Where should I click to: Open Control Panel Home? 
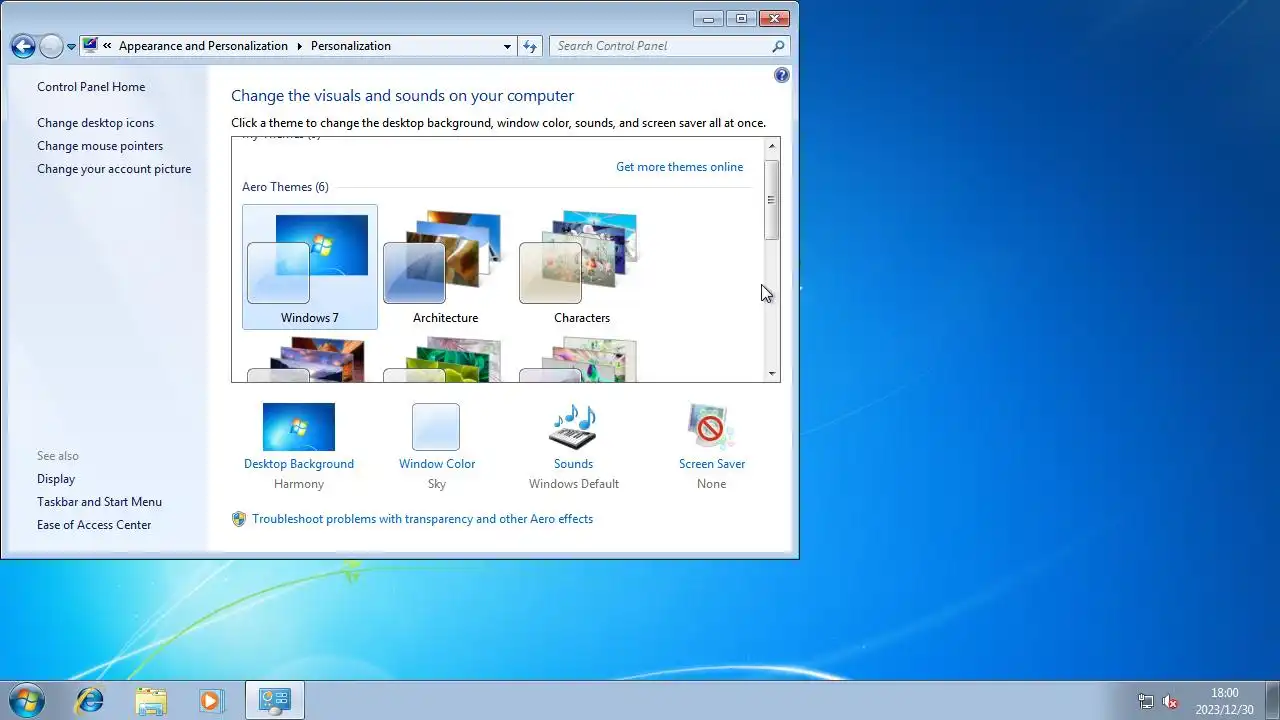point(91,87)
